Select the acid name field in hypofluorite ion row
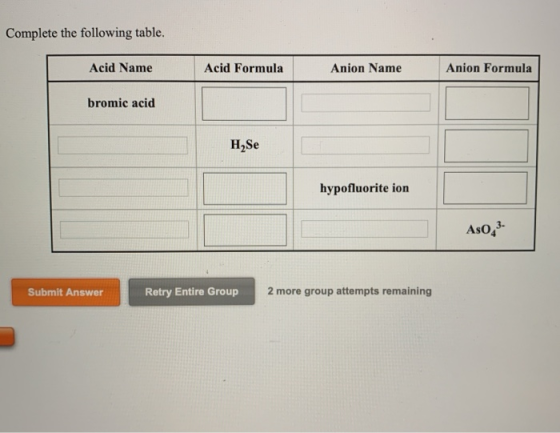 pyautogui.click(x=124, y=188)
